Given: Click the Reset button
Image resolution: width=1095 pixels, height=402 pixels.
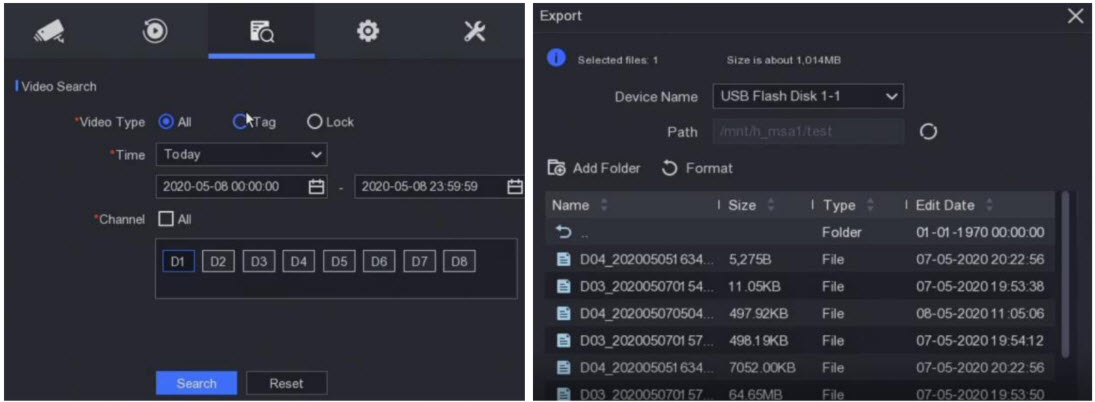Looking at the screenshot, I should 286,383.
